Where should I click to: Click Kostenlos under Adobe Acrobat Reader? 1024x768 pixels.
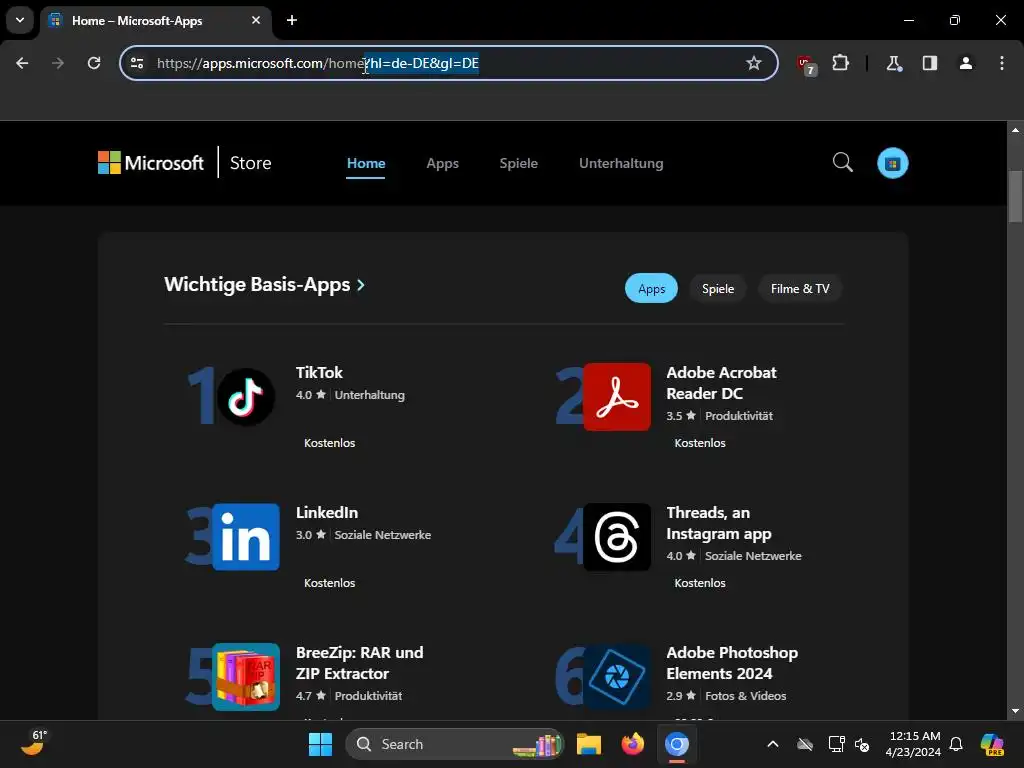(x=699, y=443)
